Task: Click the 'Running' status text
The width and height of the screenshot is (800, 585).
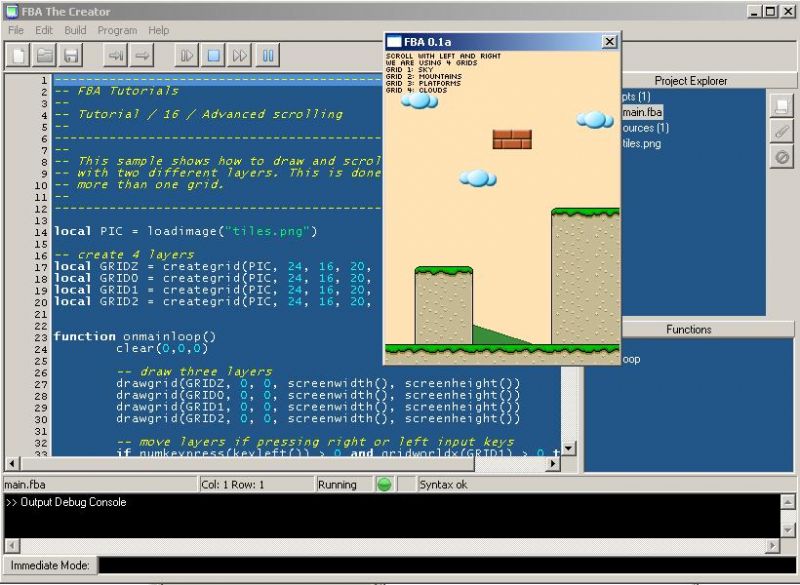Action: tap(337, 485)
